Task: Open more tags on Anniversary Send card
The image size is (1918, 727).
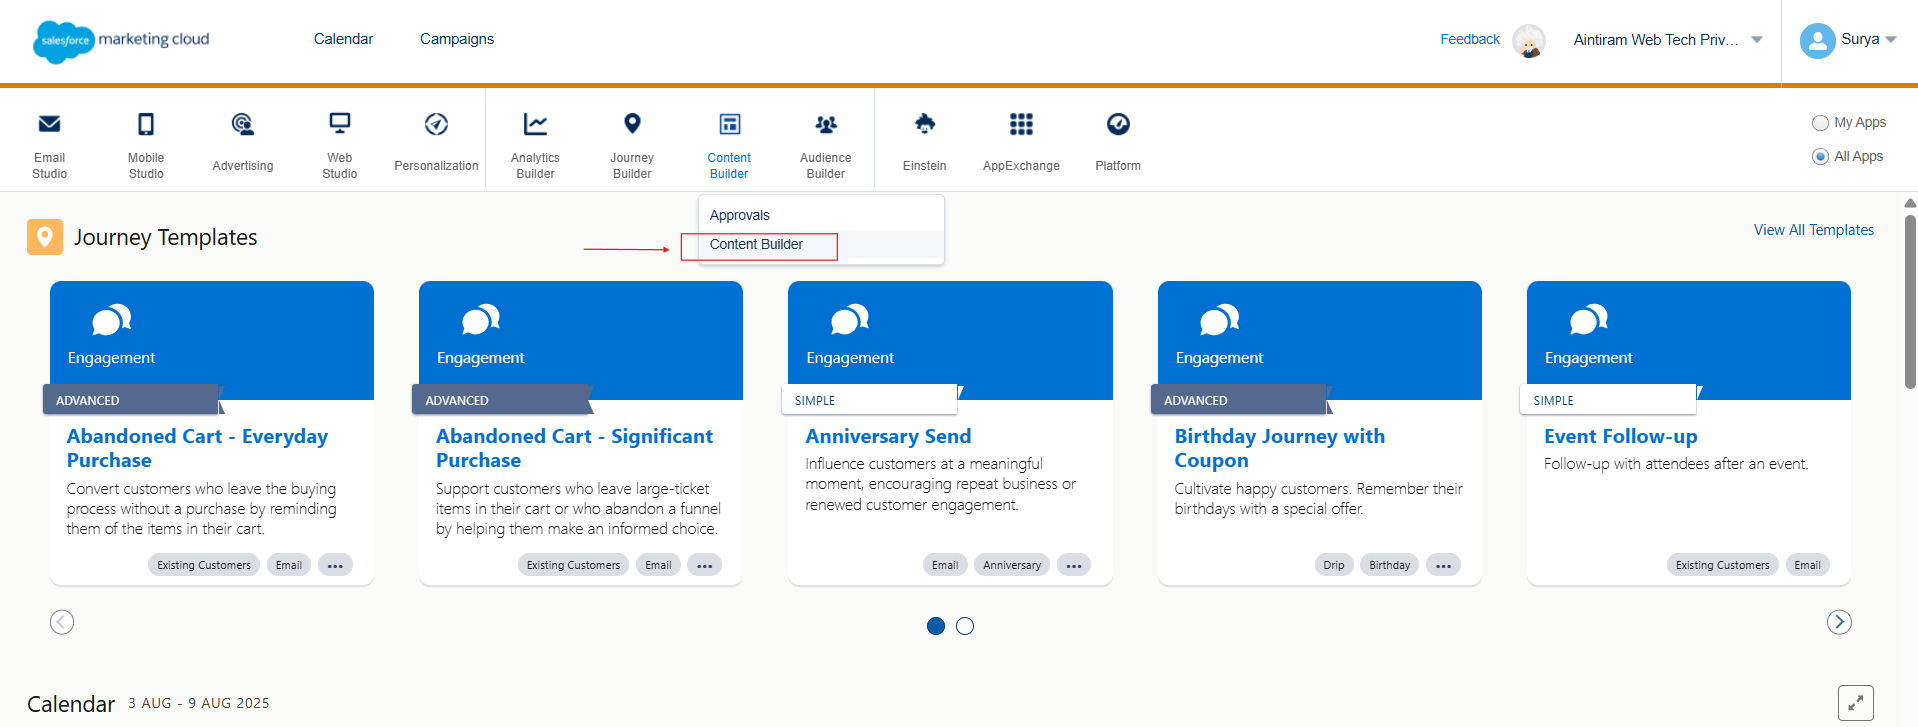Action: tap(1074, 565)
